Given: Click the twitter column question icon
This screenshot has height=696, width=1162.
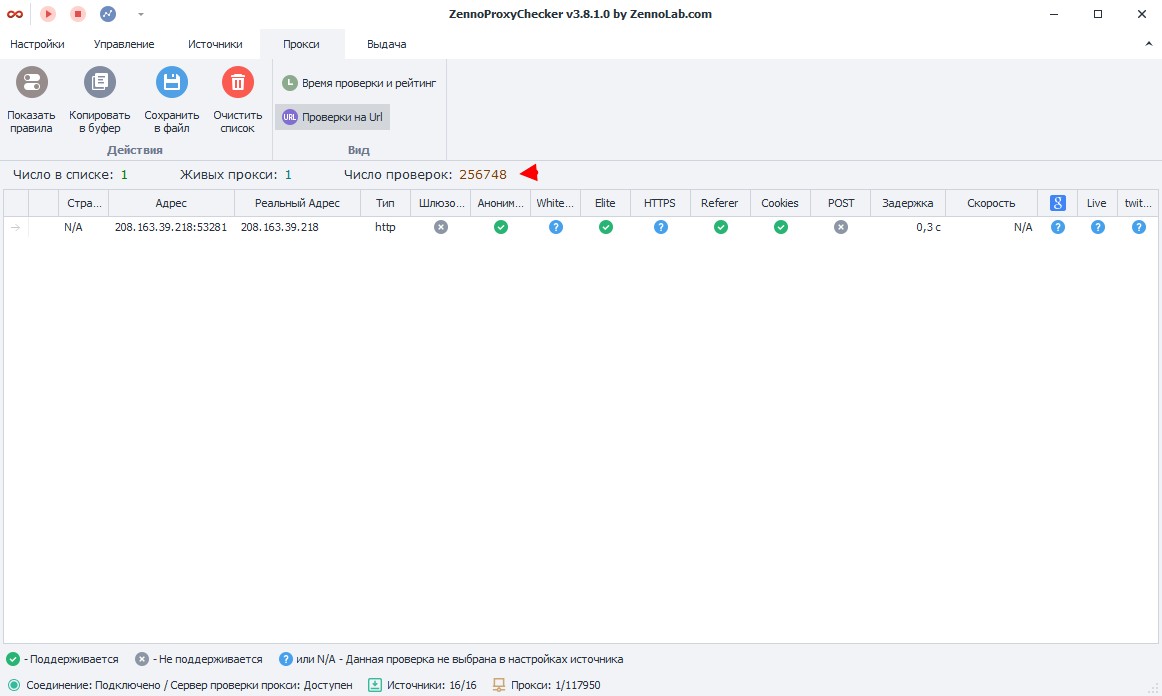Looking at the screenshot, I should (x=1139, y=228).
